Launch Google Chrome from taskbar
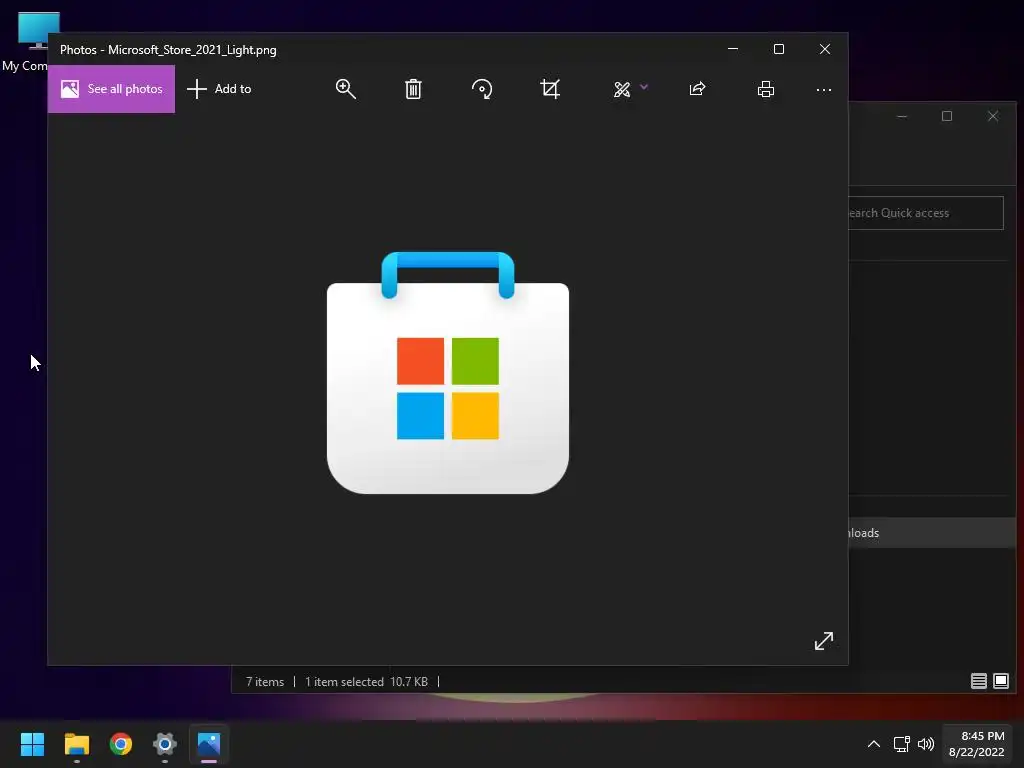1024x768 pixels. [121, 744]
